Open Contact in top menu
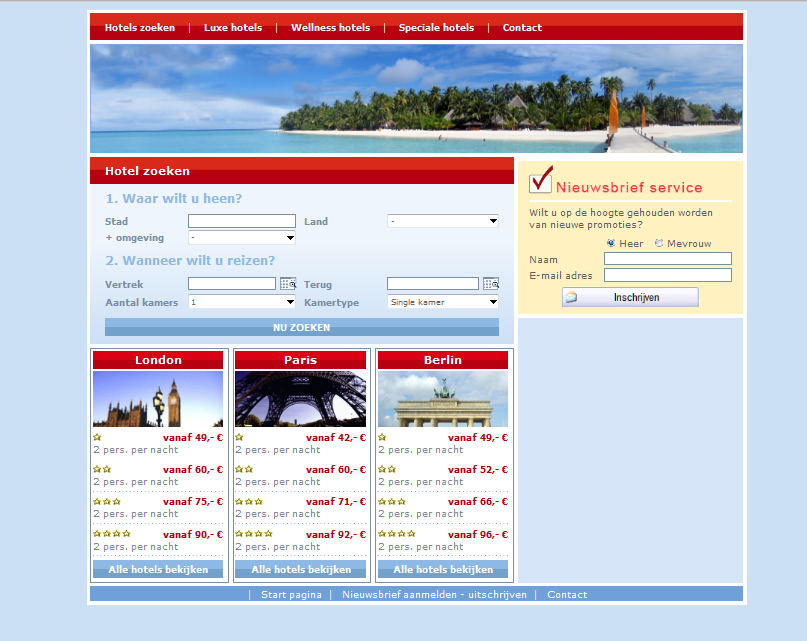Image resolution: width=807 pixels, height=641 pixels. pos(522,28)
